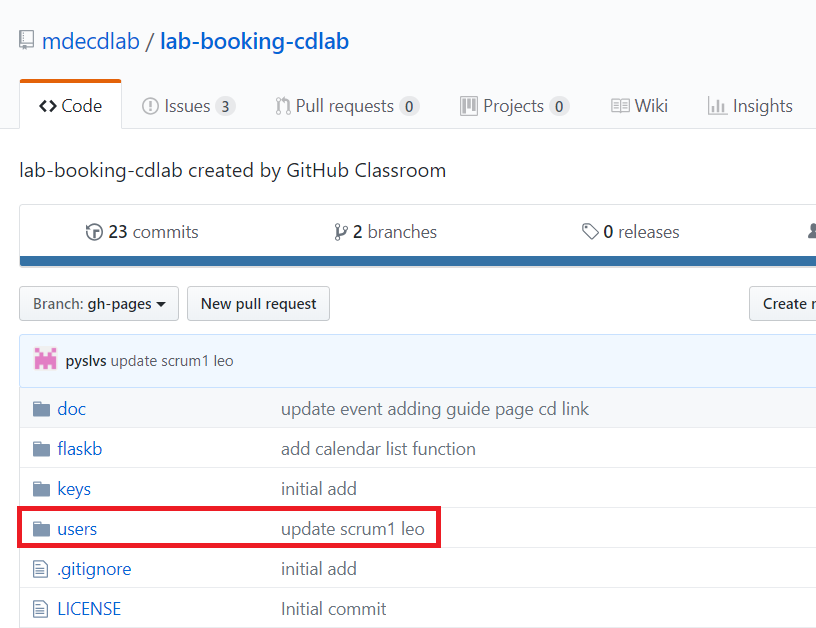Click the Wiki open-book icon
The height and width of the screenshot is (628, 816).
click(x=620, y=106)
